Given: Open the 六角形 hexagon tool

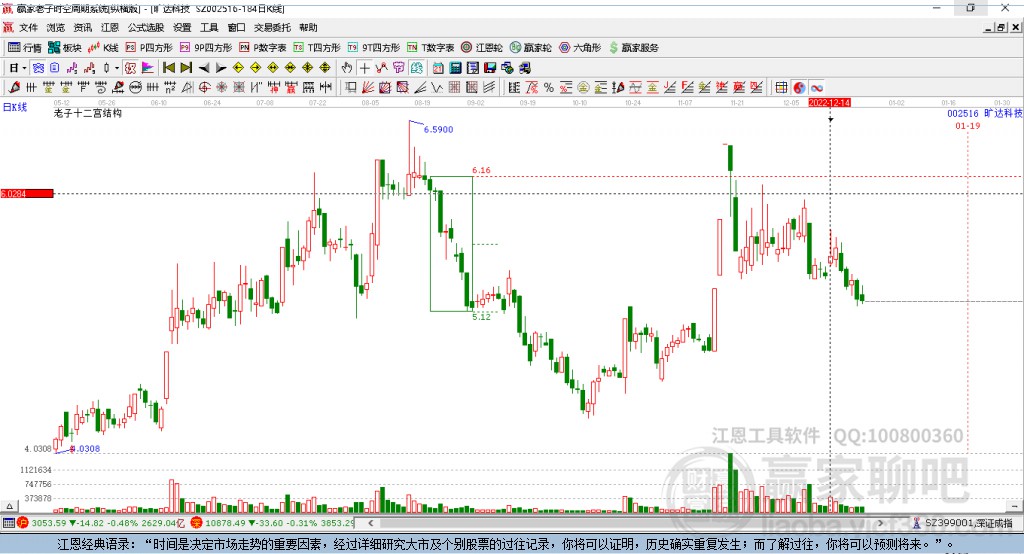Looking at the screenshot, I should [x=580, y=48].
